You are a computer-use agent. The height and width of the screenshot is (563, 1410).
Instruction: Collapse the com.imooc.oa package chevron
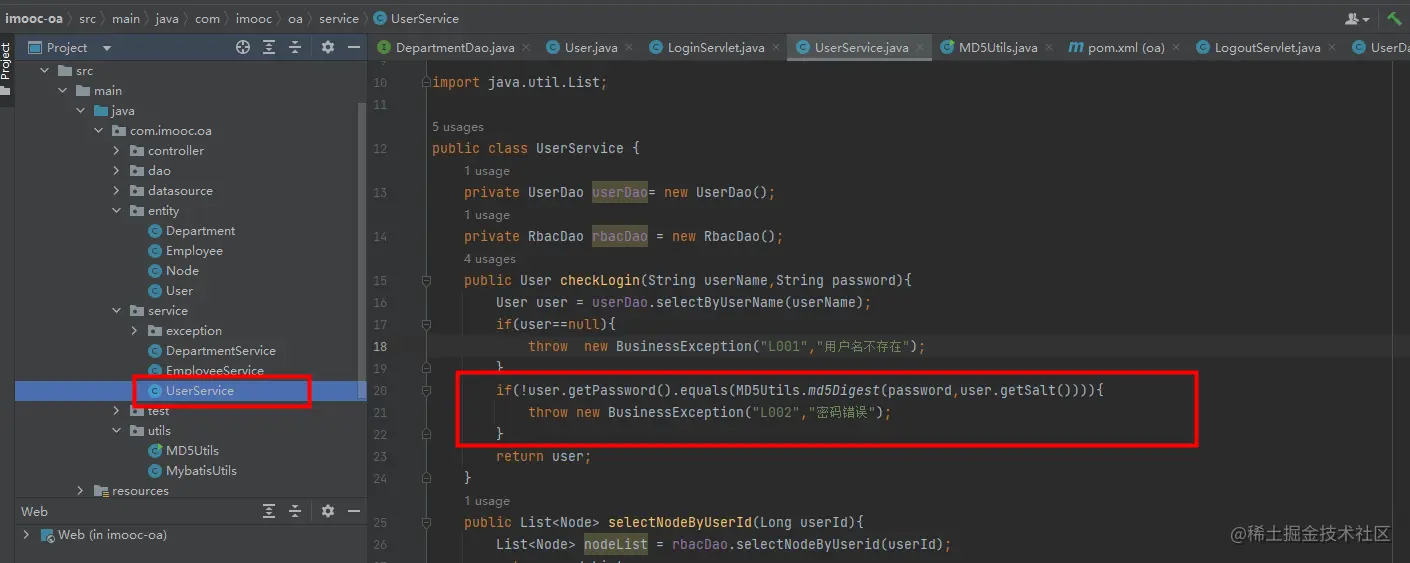(x=99, y=131)
